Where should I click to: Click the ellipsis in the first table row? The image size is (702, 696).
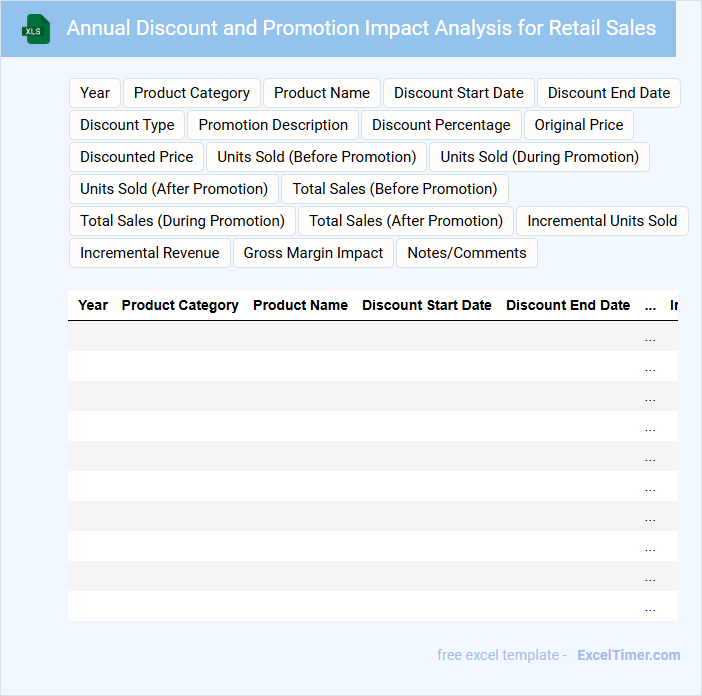(650, 337)
